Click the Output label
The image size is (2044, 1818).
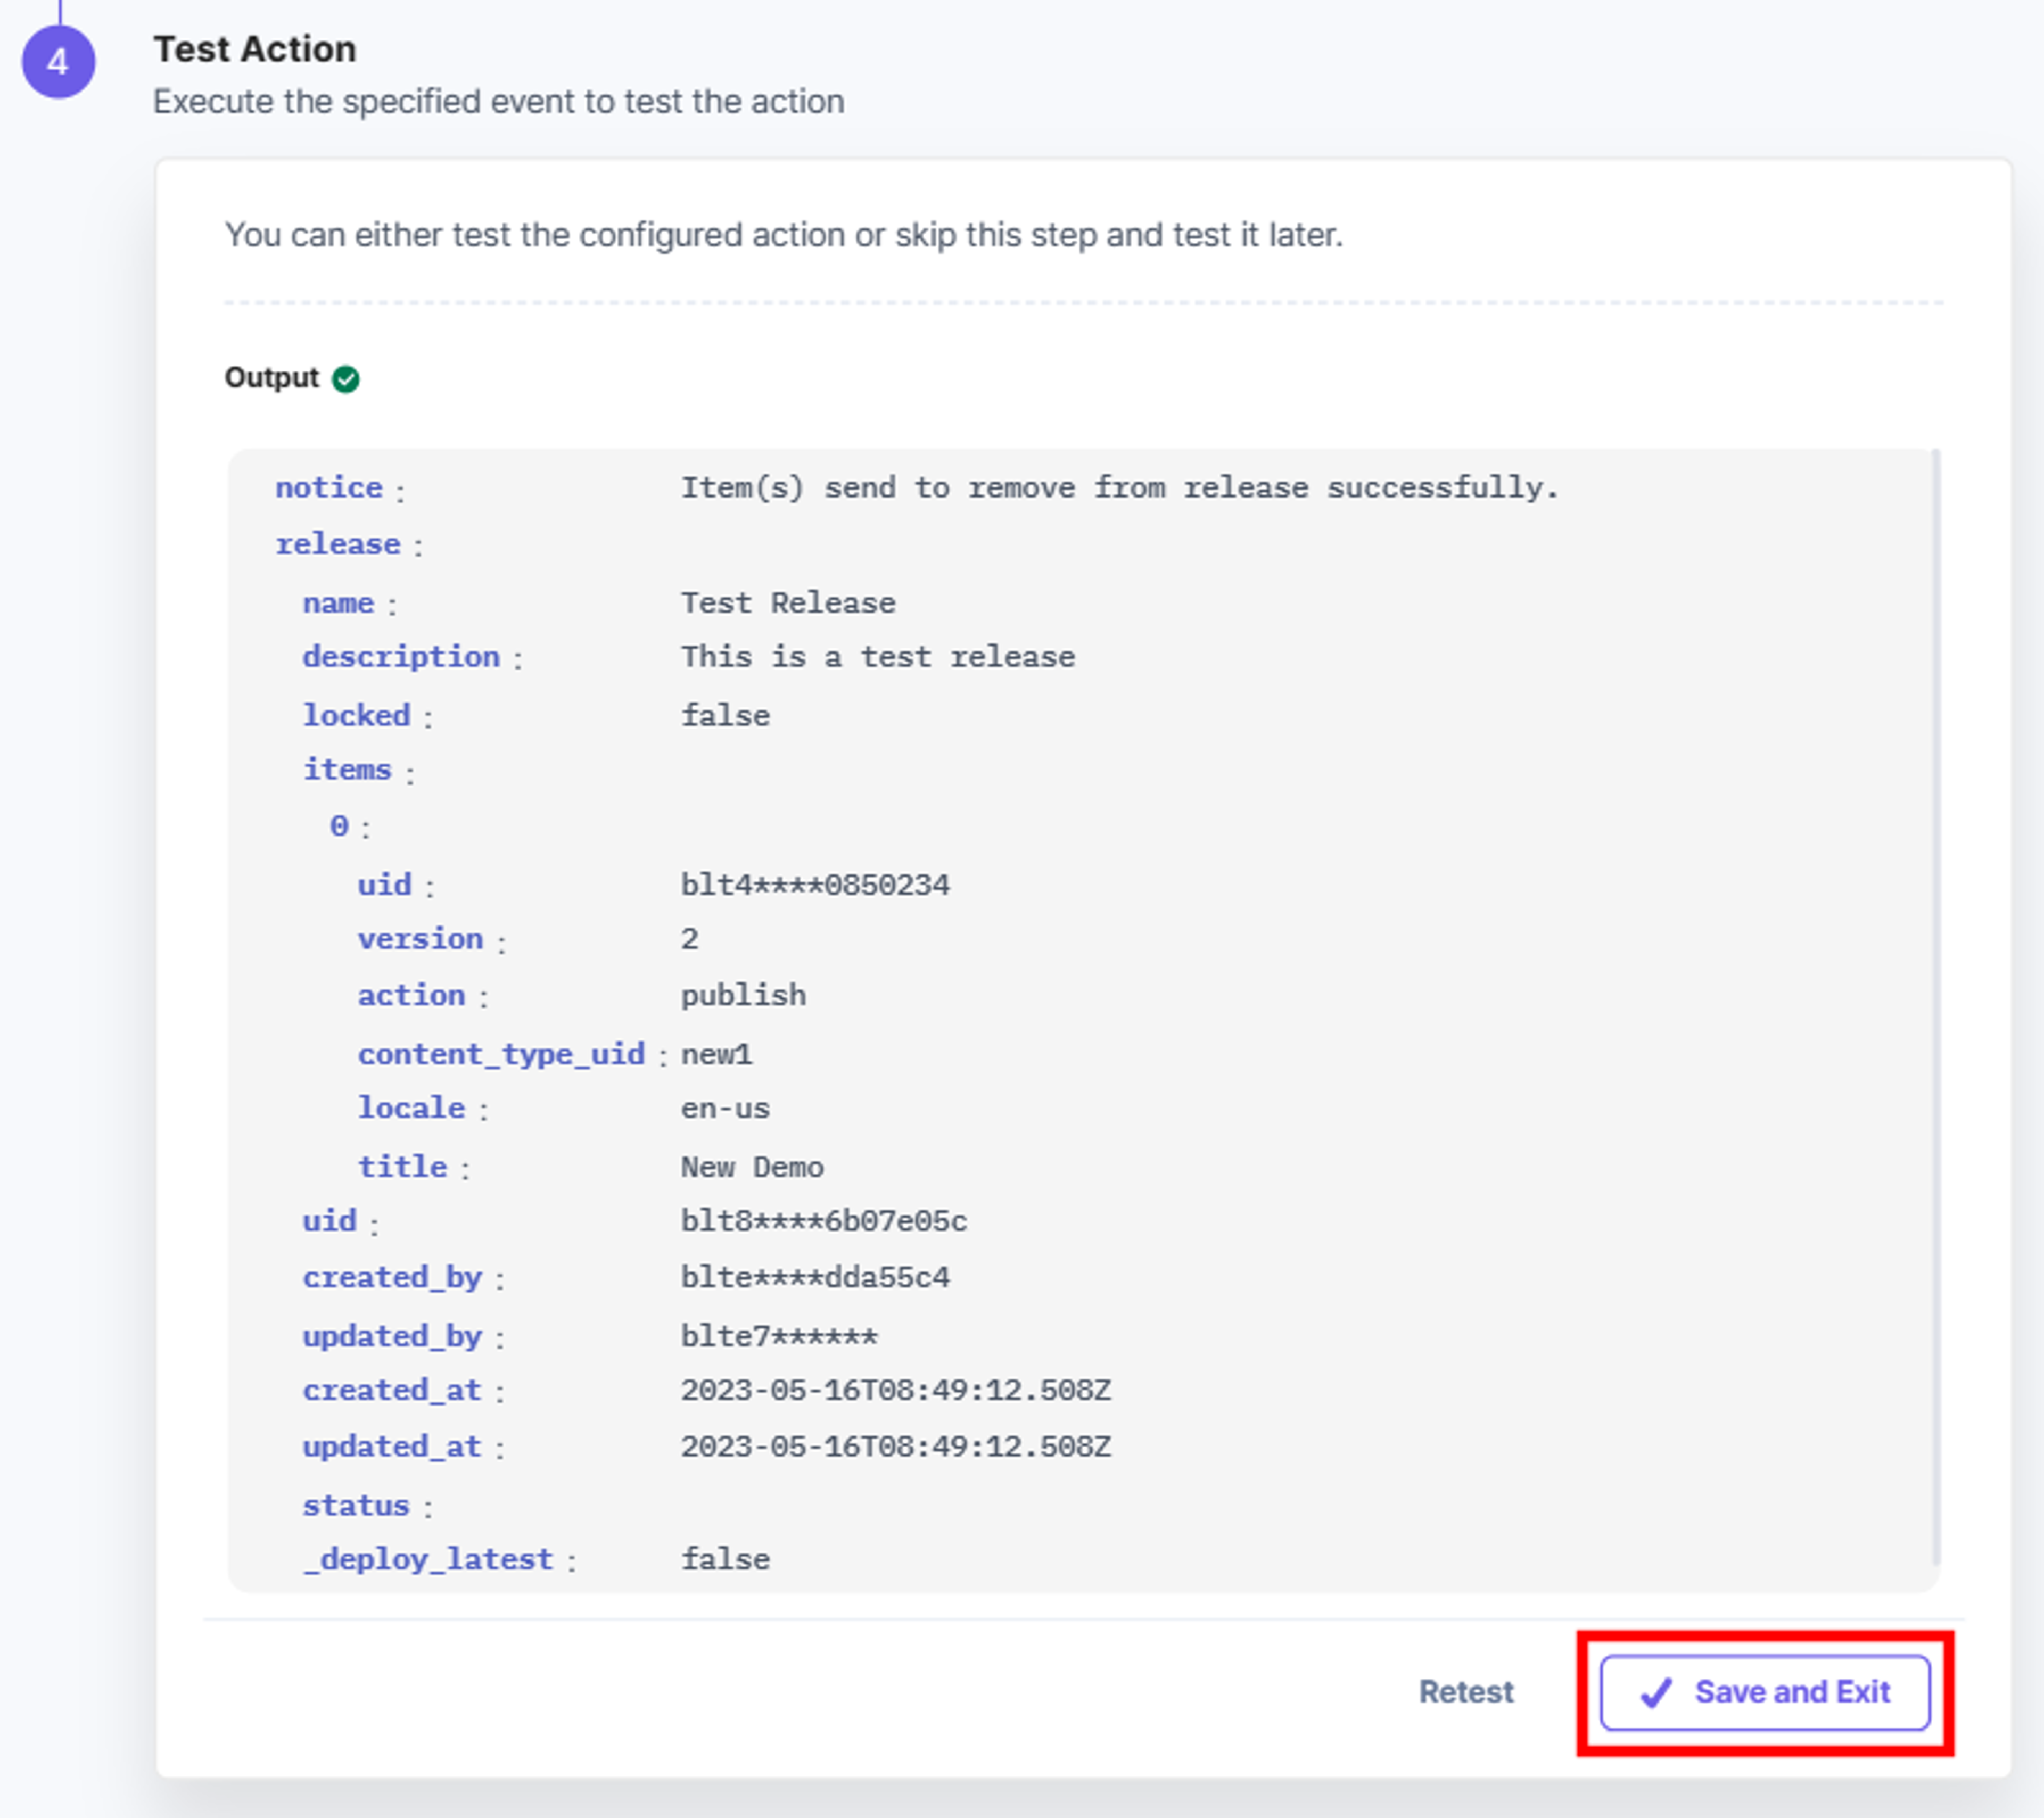(x=272, y=378)
